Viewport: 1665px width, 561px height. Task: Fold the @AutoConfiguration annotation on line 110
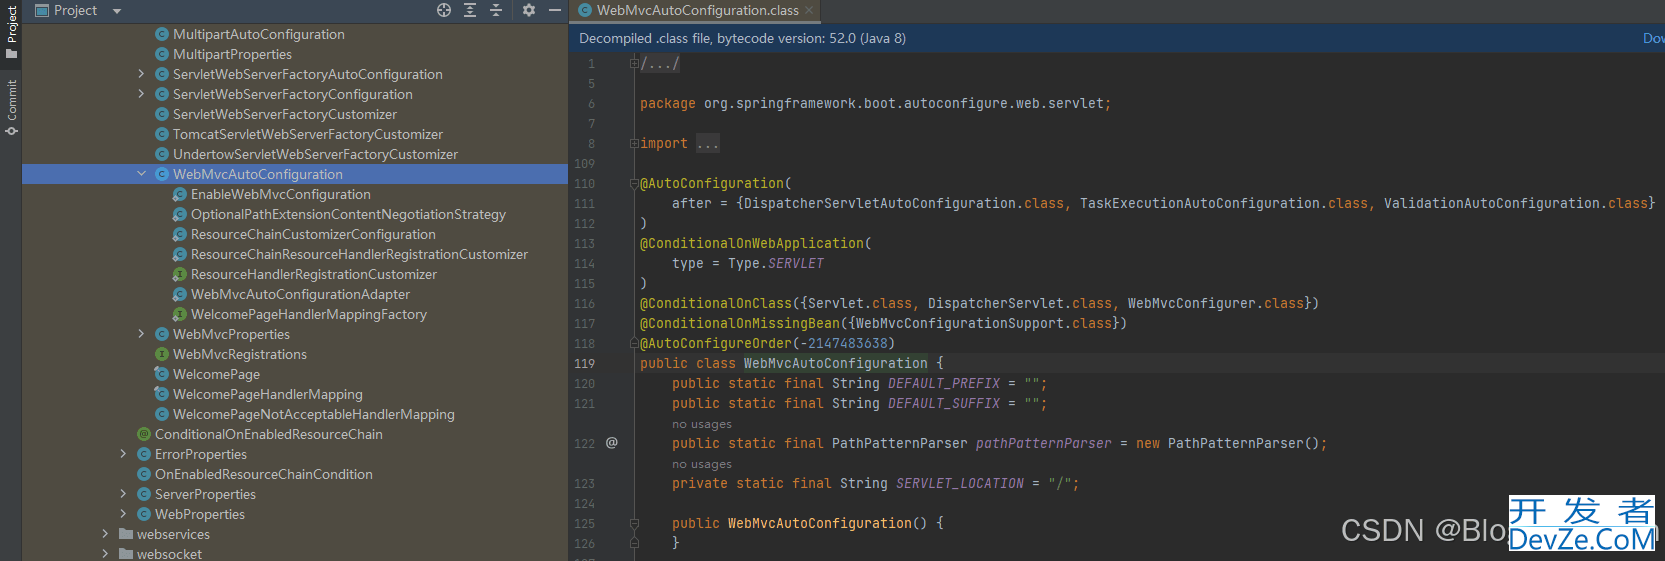pos(634,183)
